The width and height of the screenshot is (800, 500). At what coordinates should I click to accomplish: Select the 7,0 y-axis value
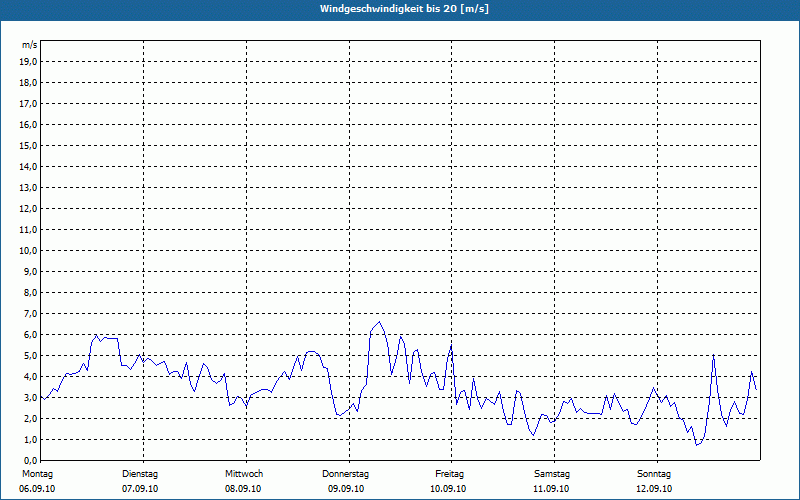[x=31, y=313]
